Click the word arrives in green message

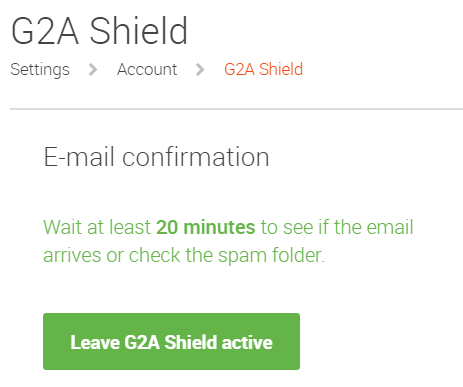click(72, 256)
